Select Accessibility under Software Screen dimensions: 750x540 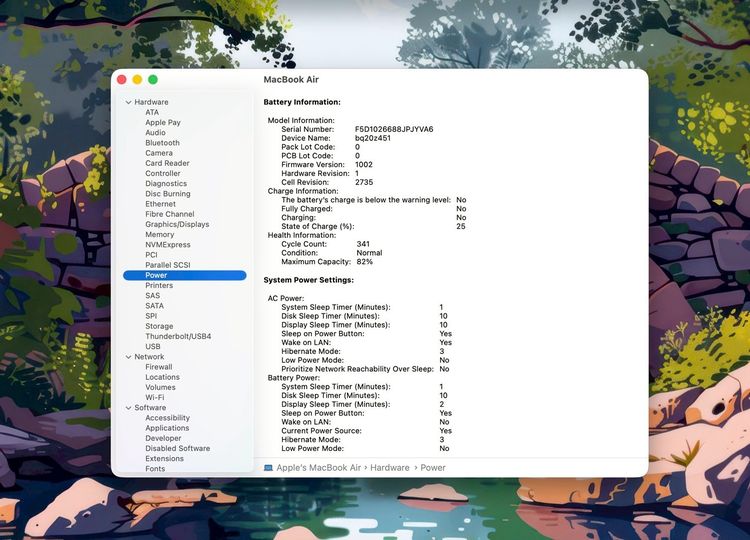(167, 418)
